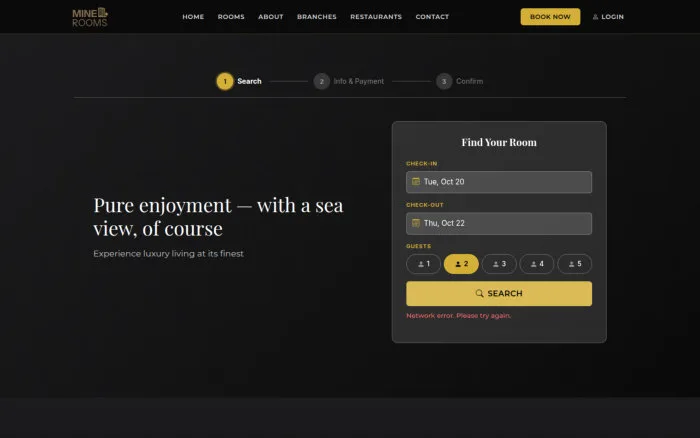The width and height of the screenshot is (700, 438).
Task: Click the CHECK-IN label
Action: 421,163
